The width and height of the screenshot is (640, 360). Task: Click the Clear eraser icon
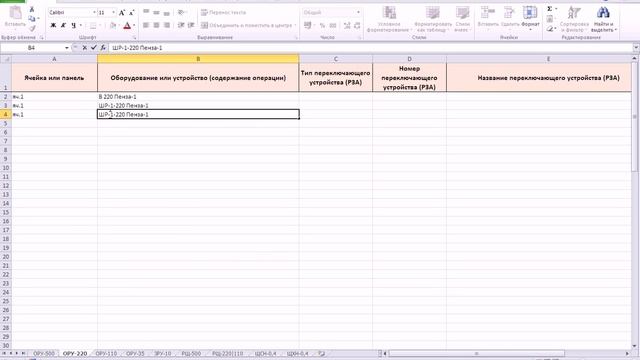[550, 29]
